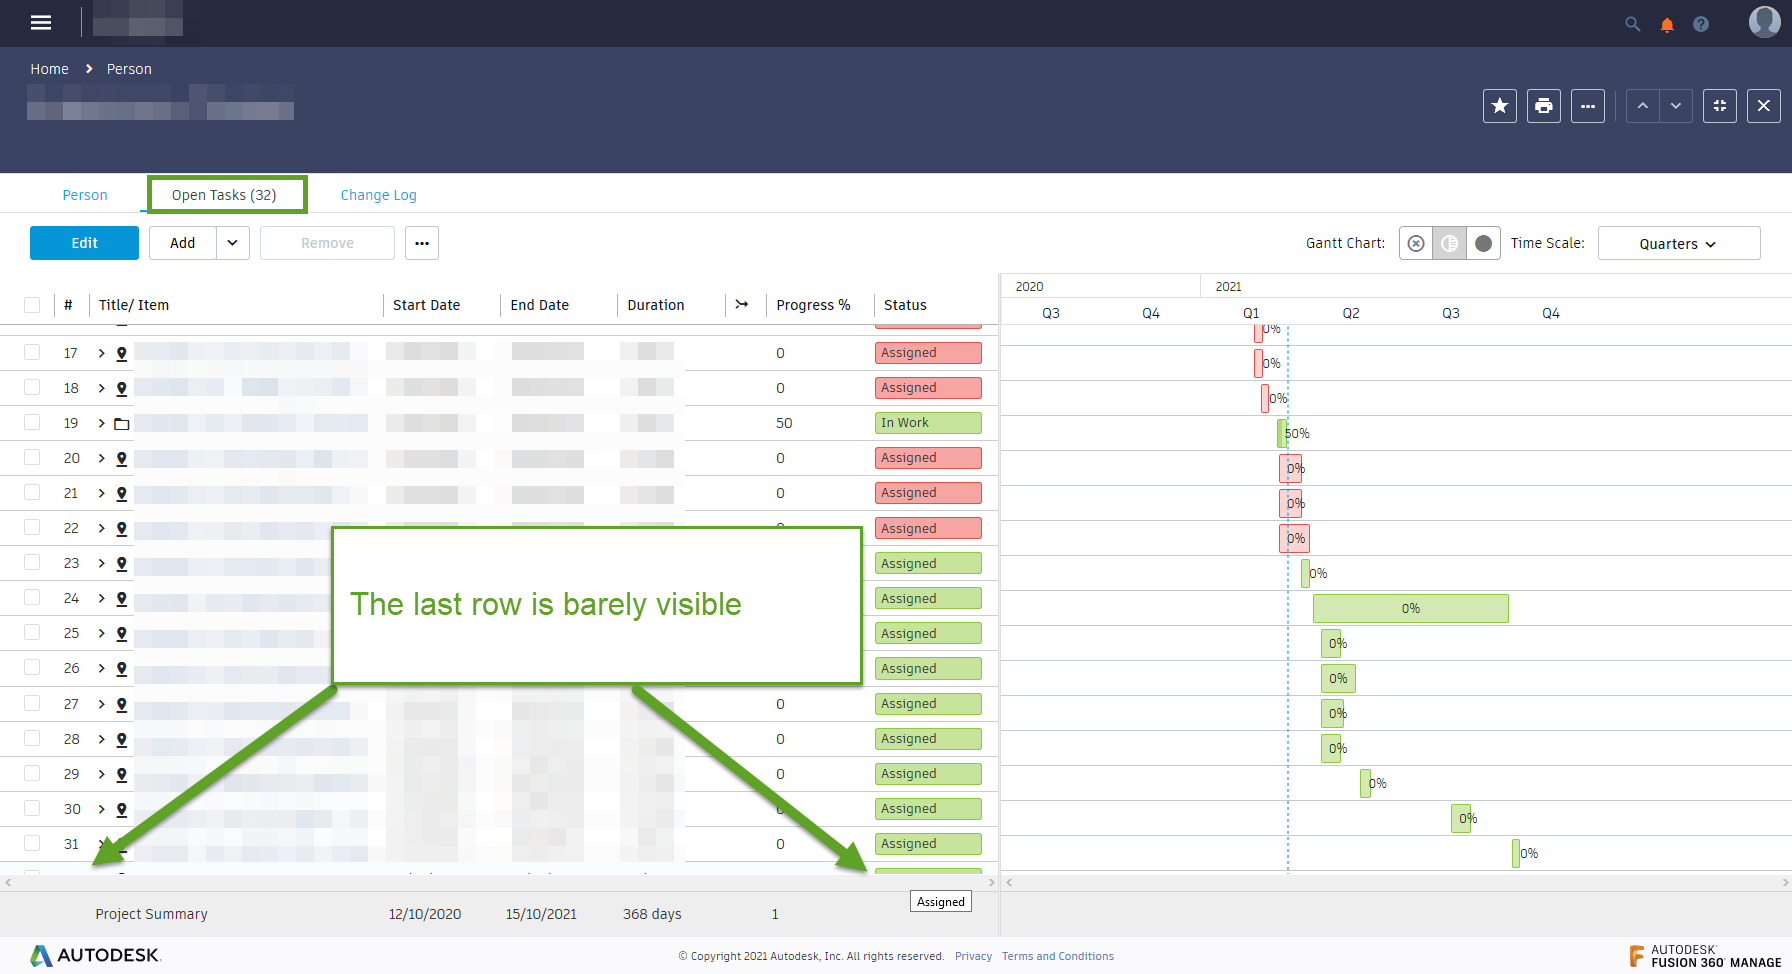
Task: Open the user profile avatar
Action: click(x=1764, y=22)
